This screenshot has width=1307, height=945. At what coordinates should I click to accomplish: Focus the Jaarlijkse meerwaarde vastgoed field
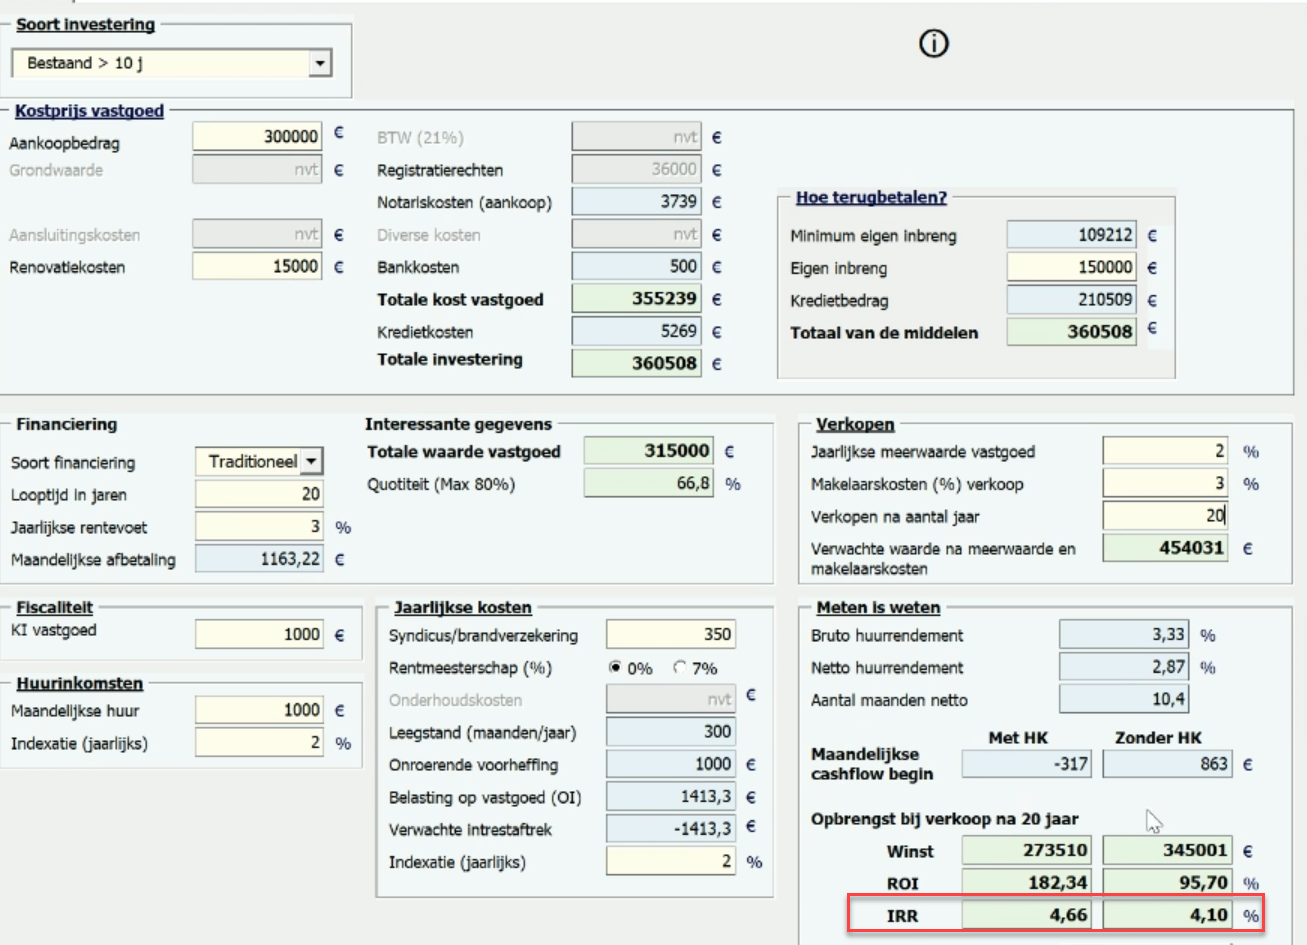point(1165,451)
